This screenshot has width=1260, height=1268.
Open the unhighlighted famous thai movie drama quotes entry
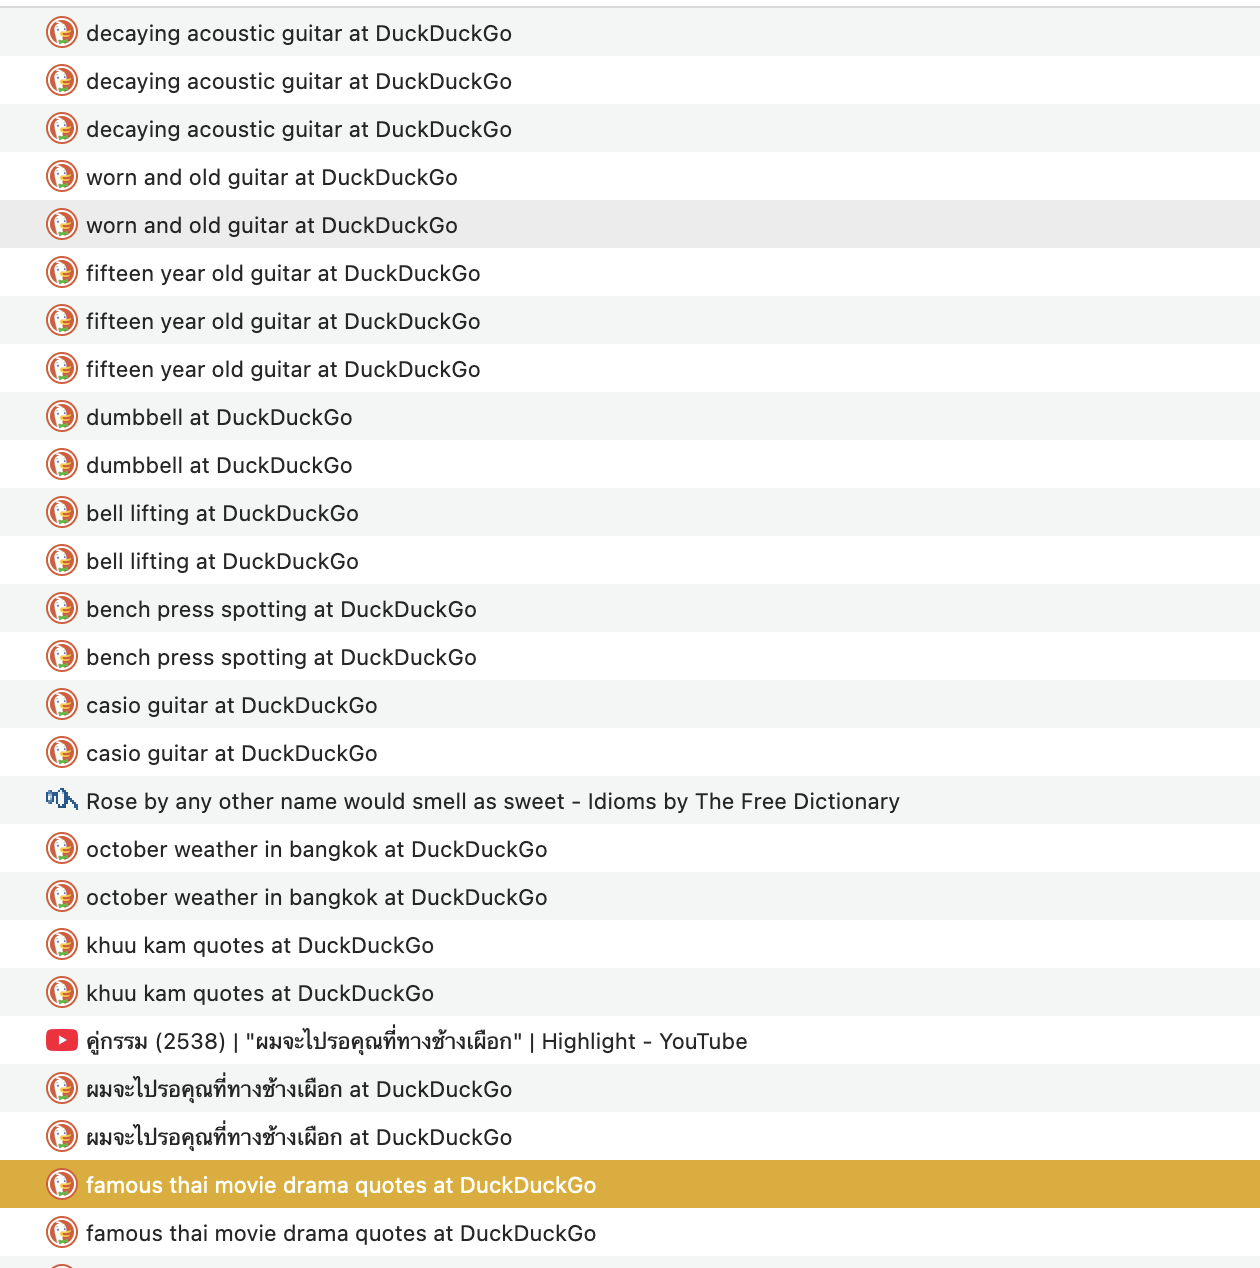pos(340,1233)
